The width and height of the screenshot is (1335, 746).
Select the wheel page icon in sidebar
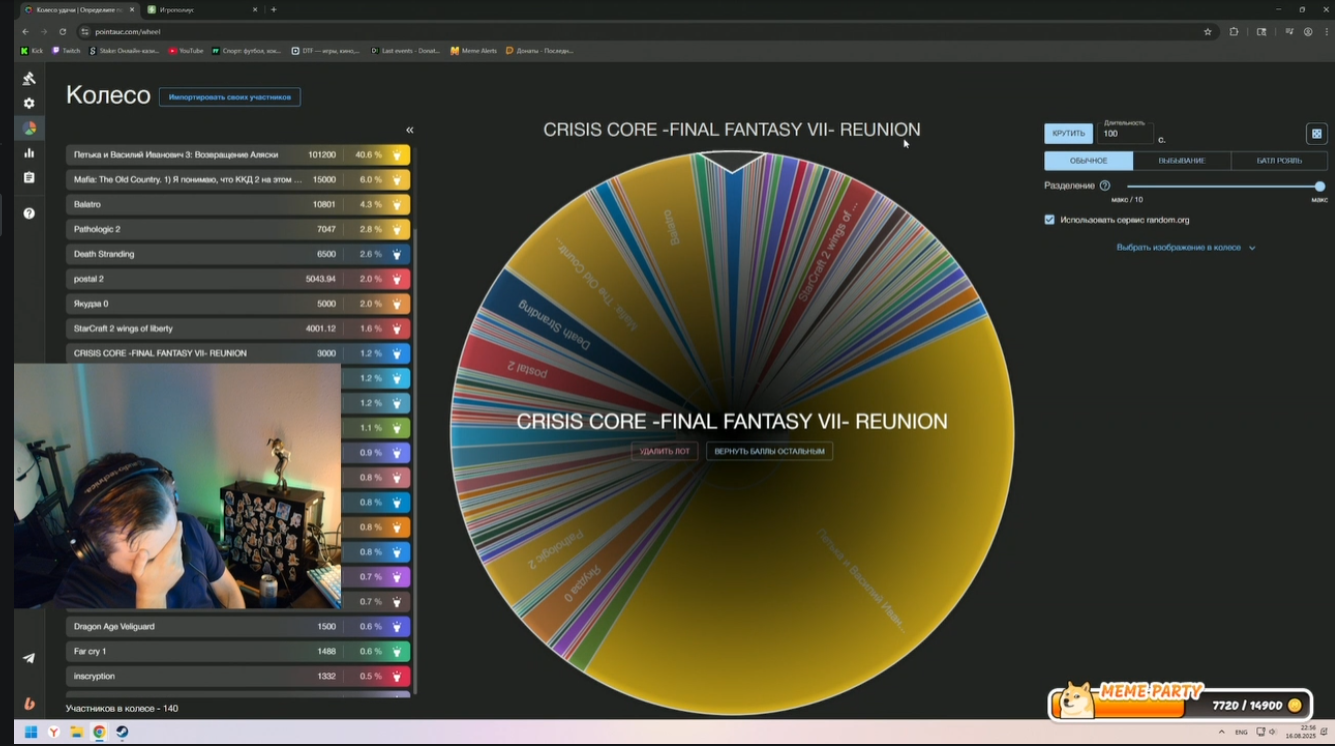(29, 128)
